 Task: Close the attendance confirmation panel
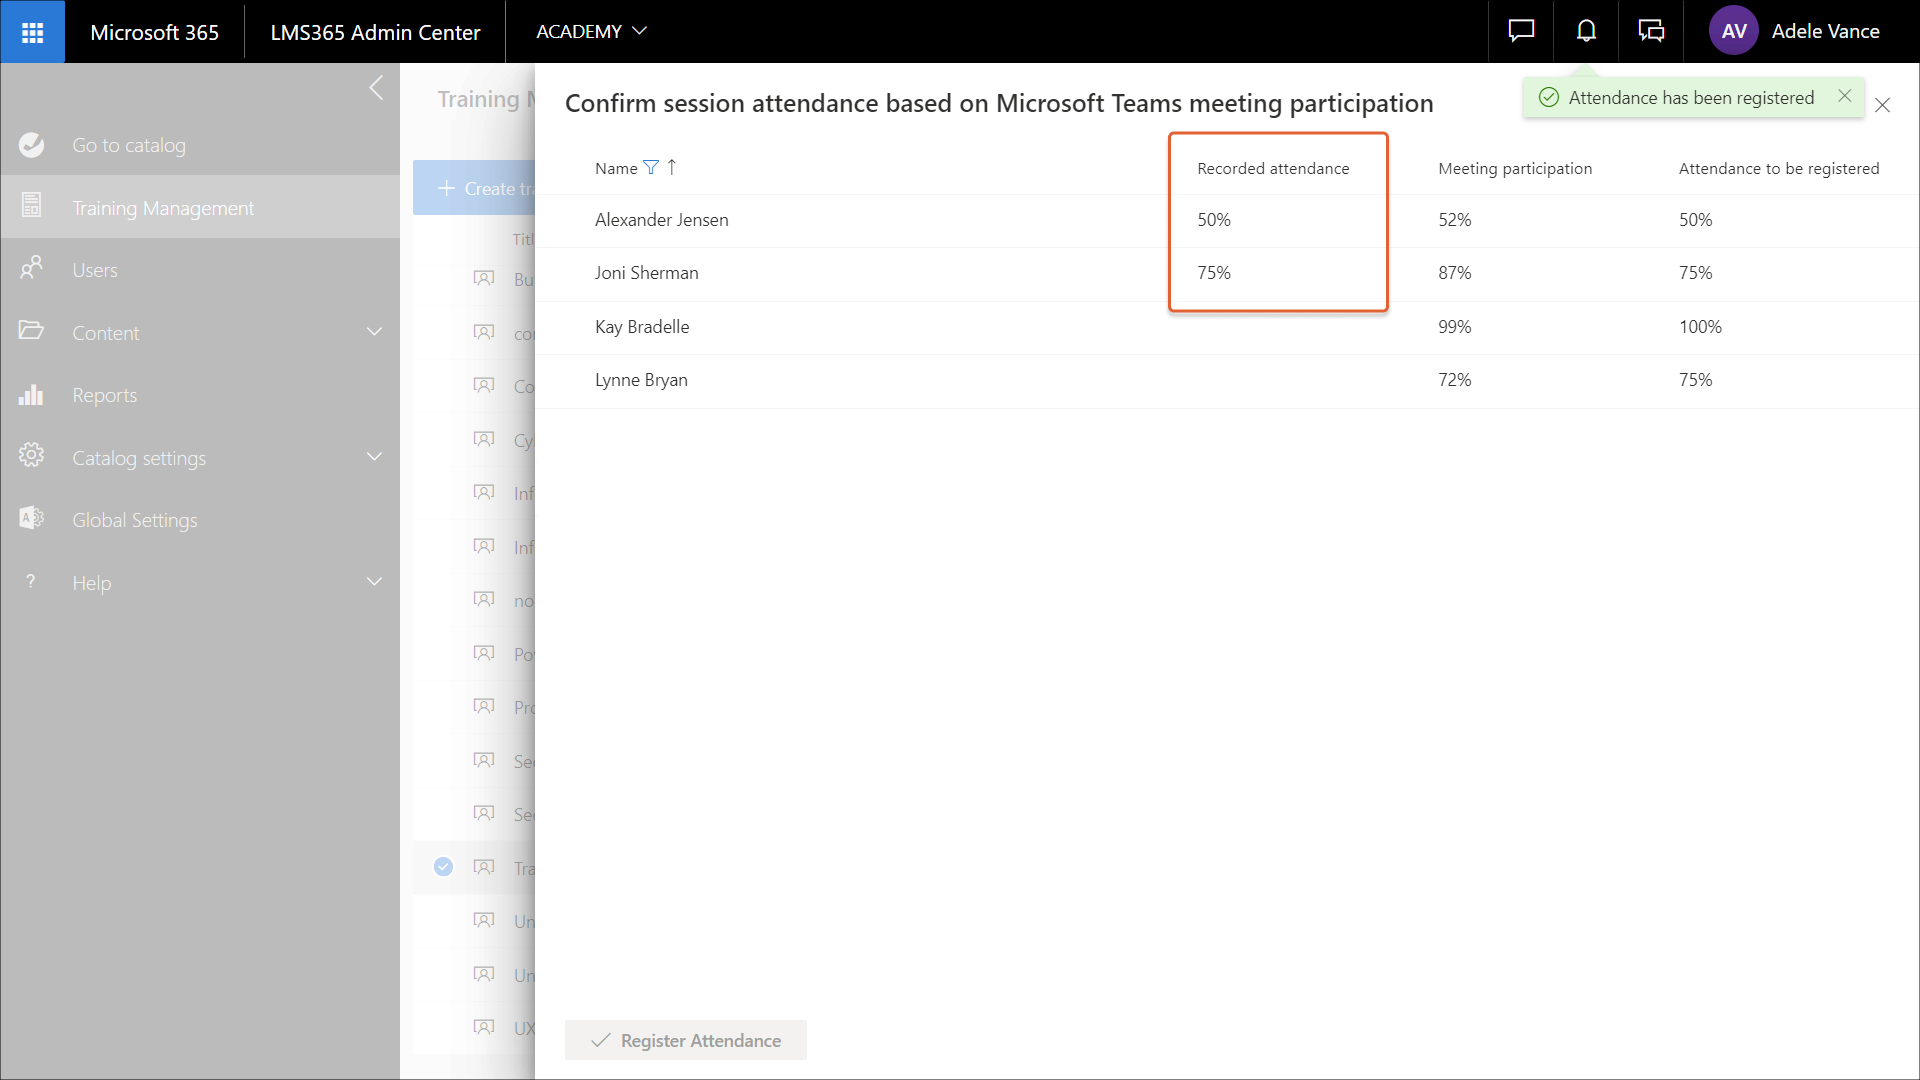point(1882,105)
